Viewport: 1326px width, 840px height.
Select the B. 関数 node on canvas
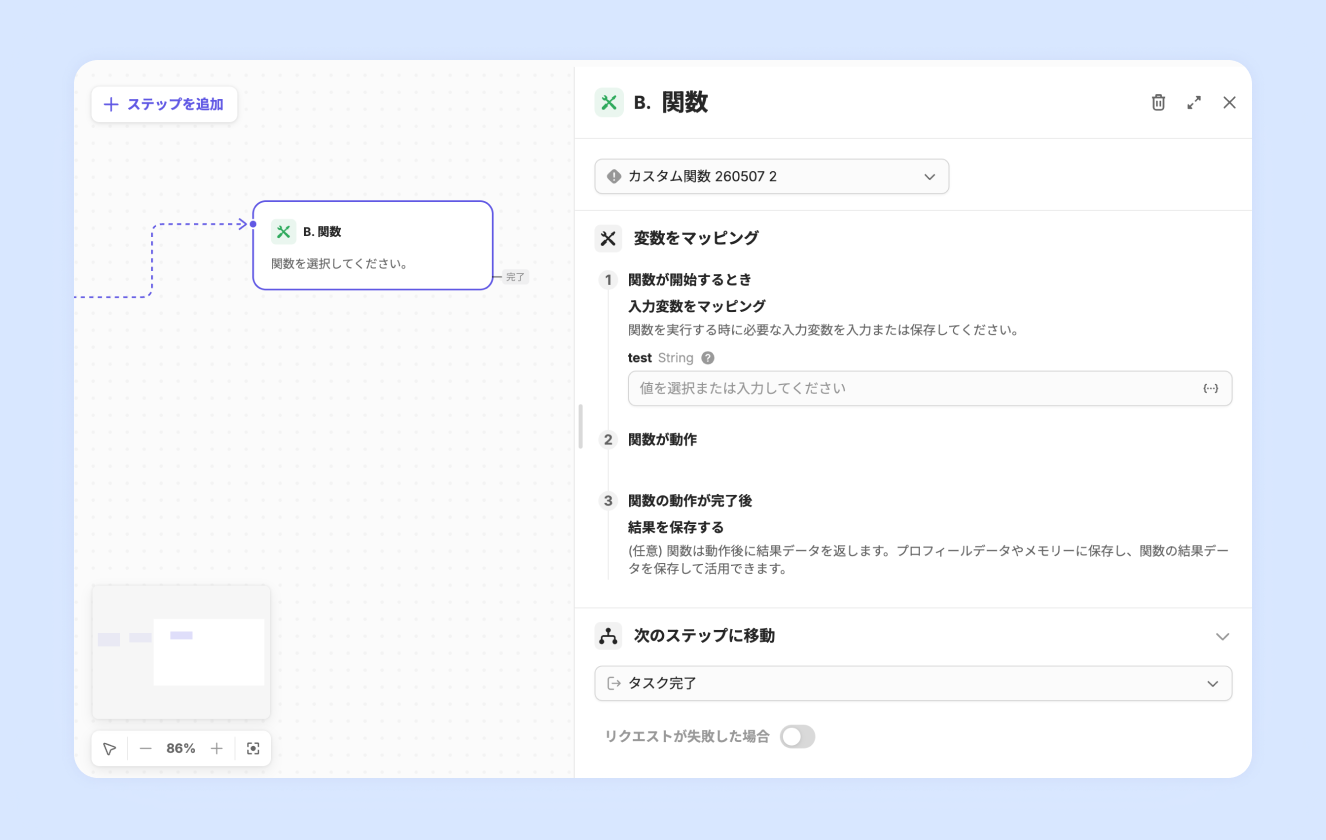coord(373,245)
